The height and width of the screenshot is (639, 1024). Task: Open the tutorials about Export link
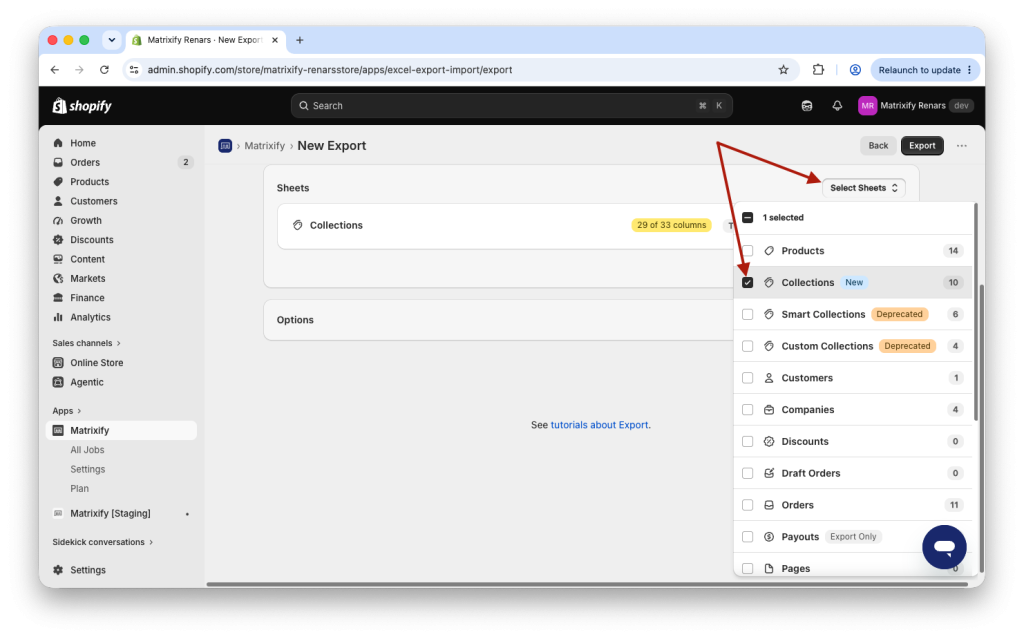click(600, 425)
